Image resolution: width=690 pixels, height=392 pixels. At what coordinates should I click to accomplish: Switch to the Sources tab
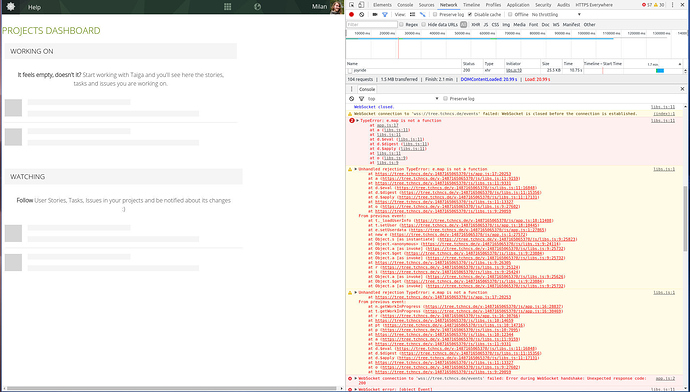pos(426,5)
